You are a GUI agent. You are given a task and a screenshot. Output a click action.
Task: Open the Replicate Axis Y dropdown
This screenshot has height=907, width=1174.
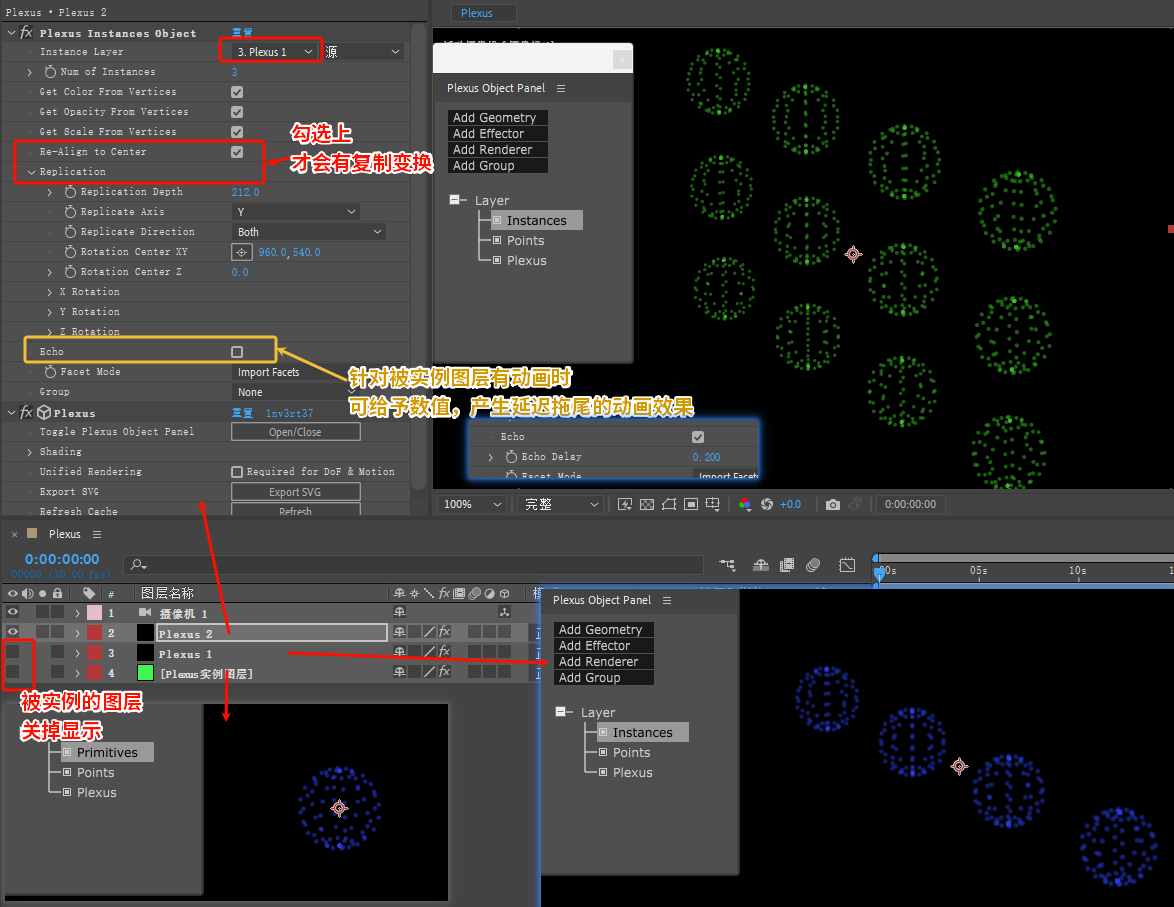coord(296,212)
